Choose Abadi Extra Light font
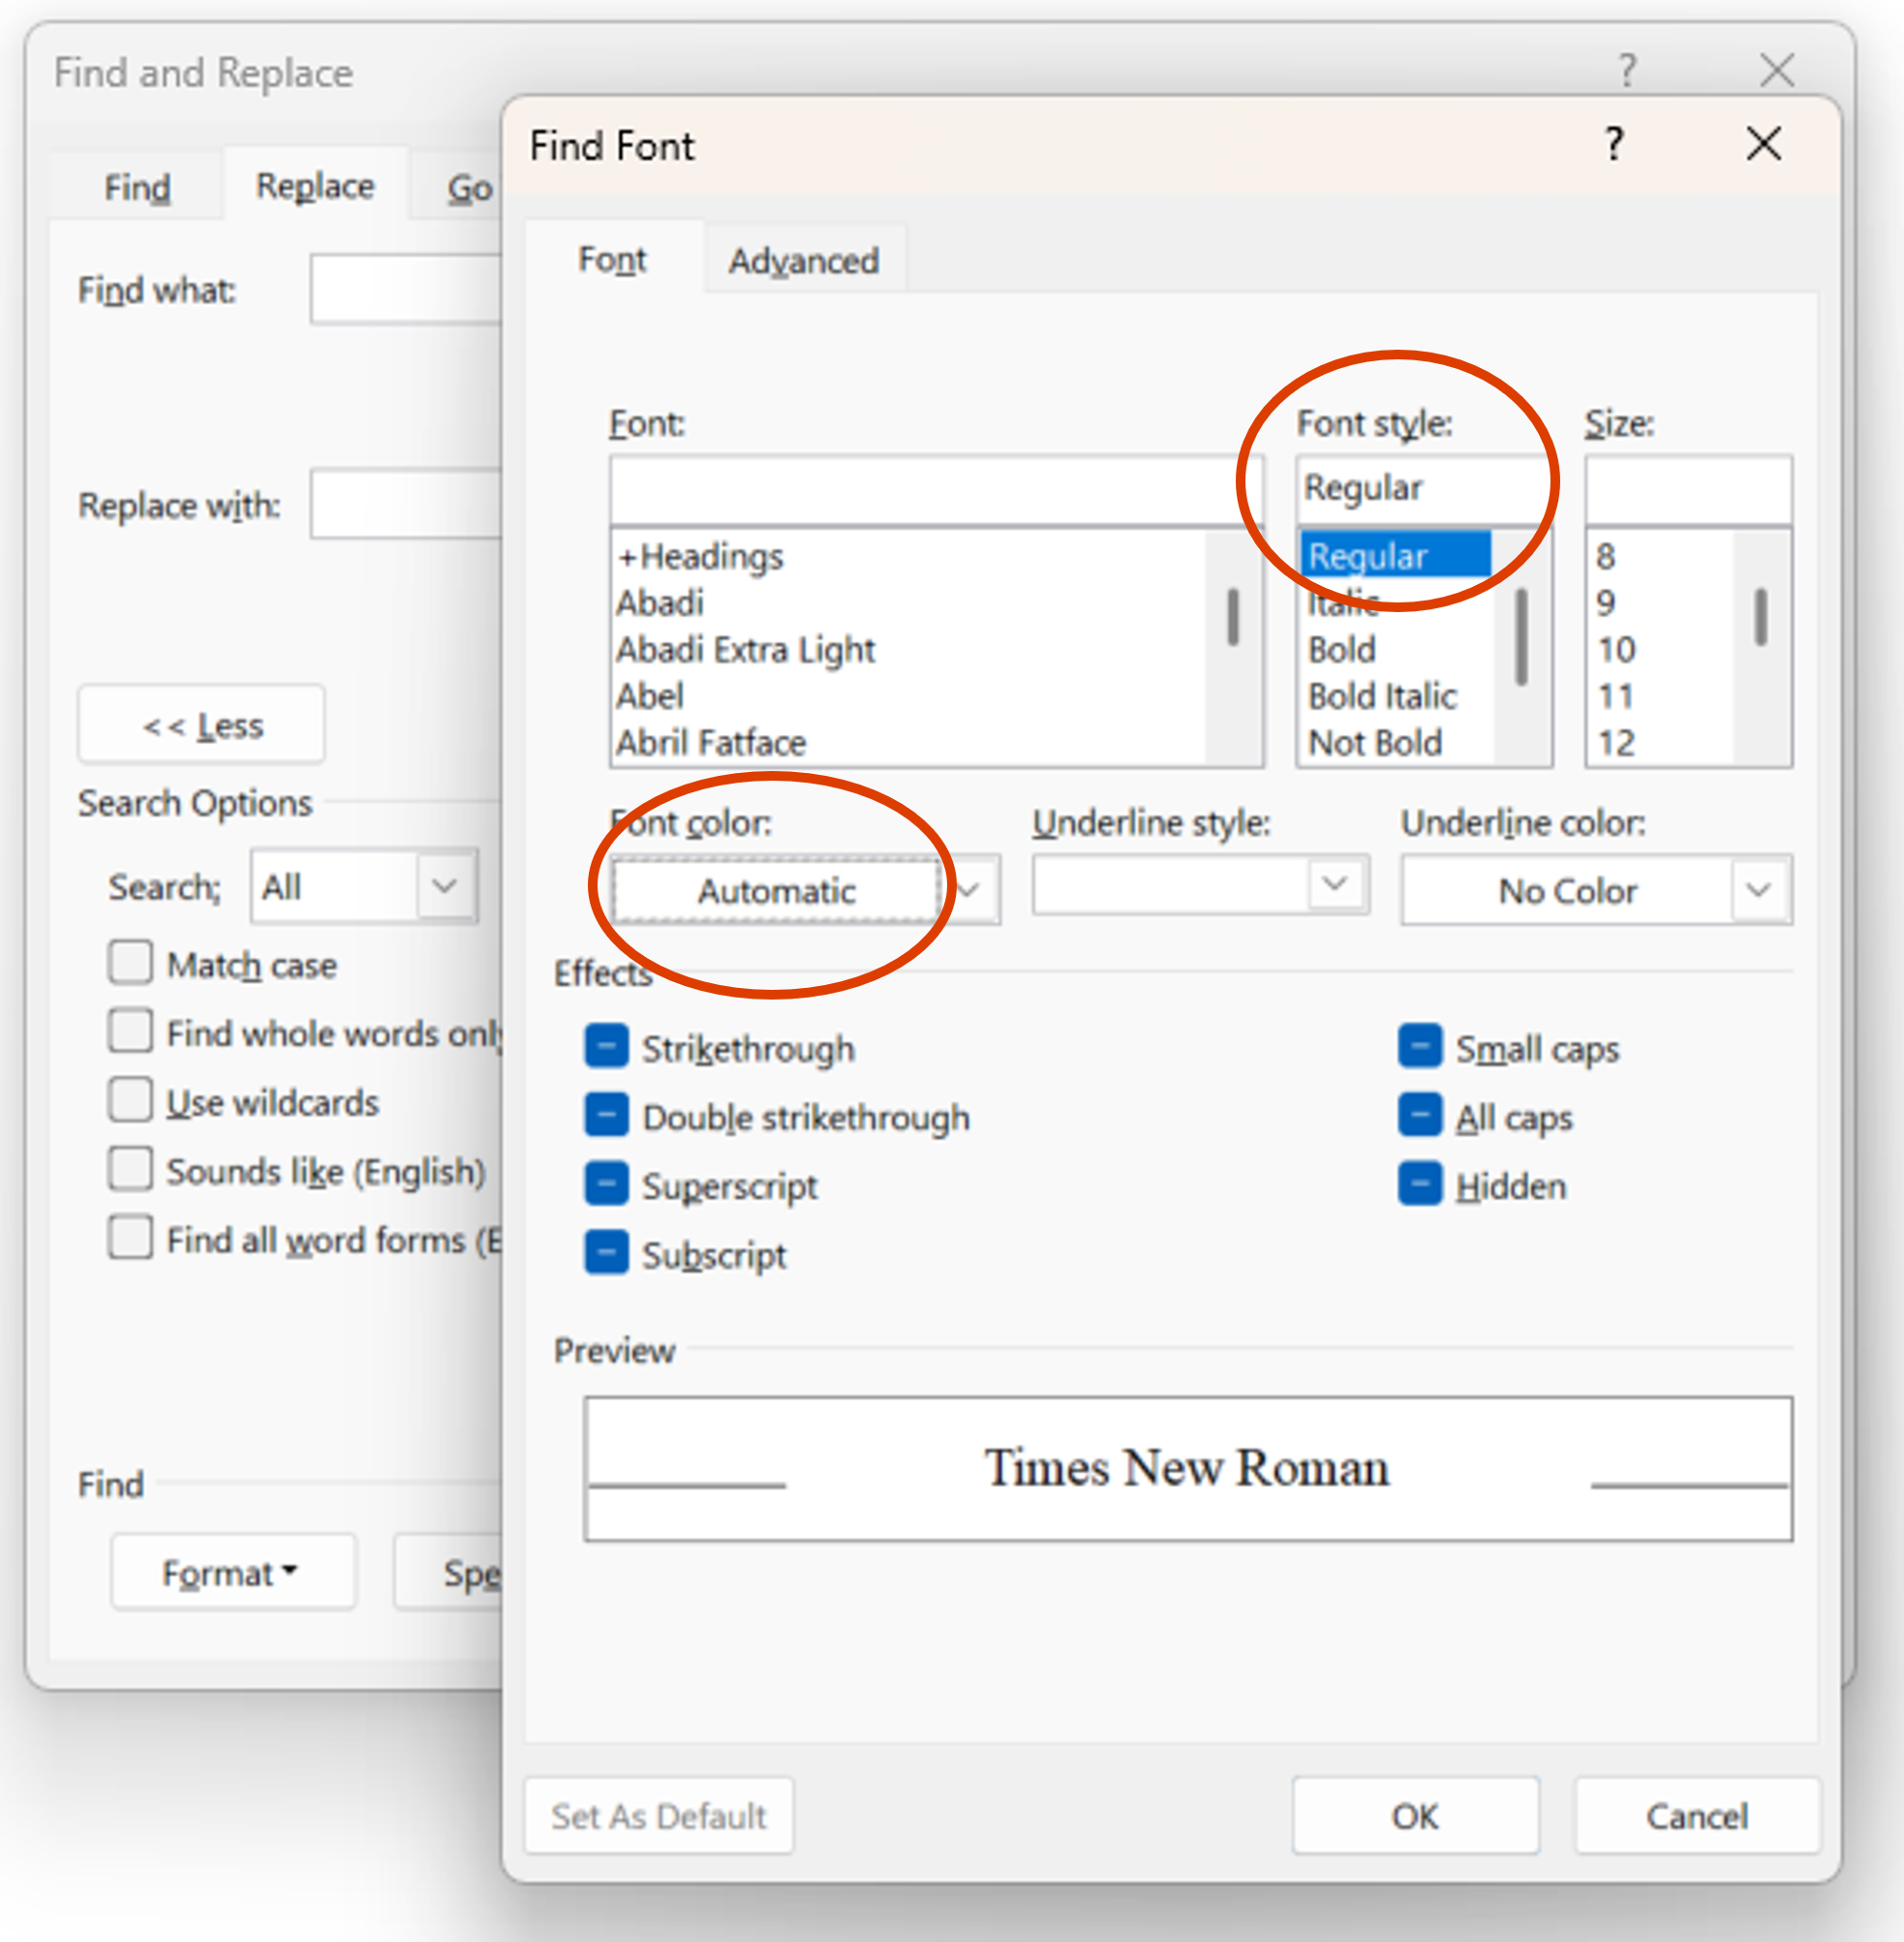Screen dimensions: 1904x1942 click(x=745, y=650)
